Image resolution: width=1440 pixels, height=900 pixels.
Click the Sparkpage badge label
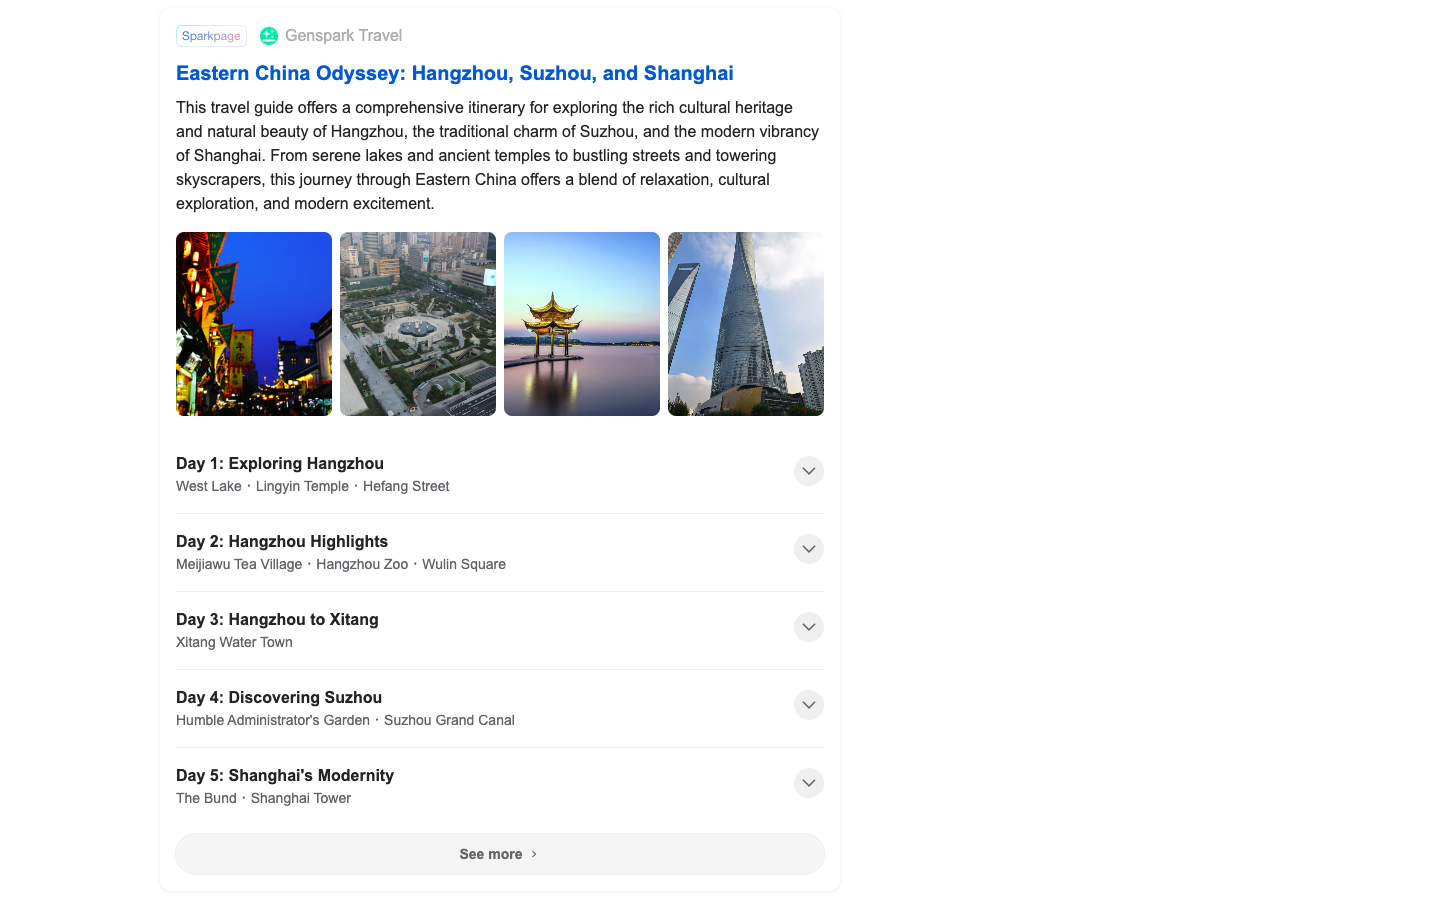[x=211, y=36]
